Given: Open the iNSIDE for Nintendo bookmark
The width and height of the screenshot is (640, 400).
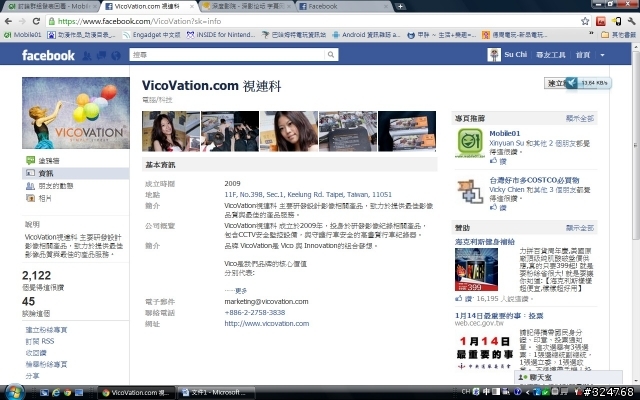Looking at the screenshot, I should 221,35.
